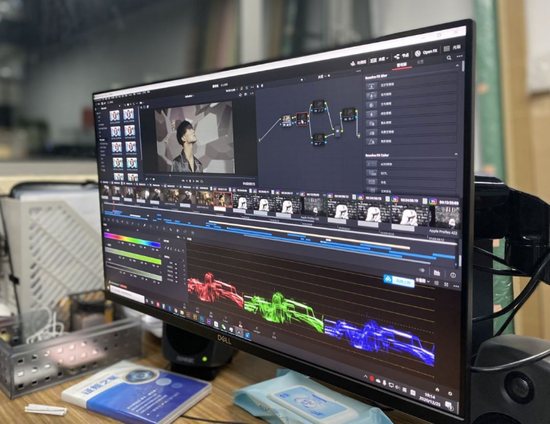Image resolution: width=550 pixels, height=424 pixels.
Task: Open the Lightbox grid icon
Action: coord(447,48)
